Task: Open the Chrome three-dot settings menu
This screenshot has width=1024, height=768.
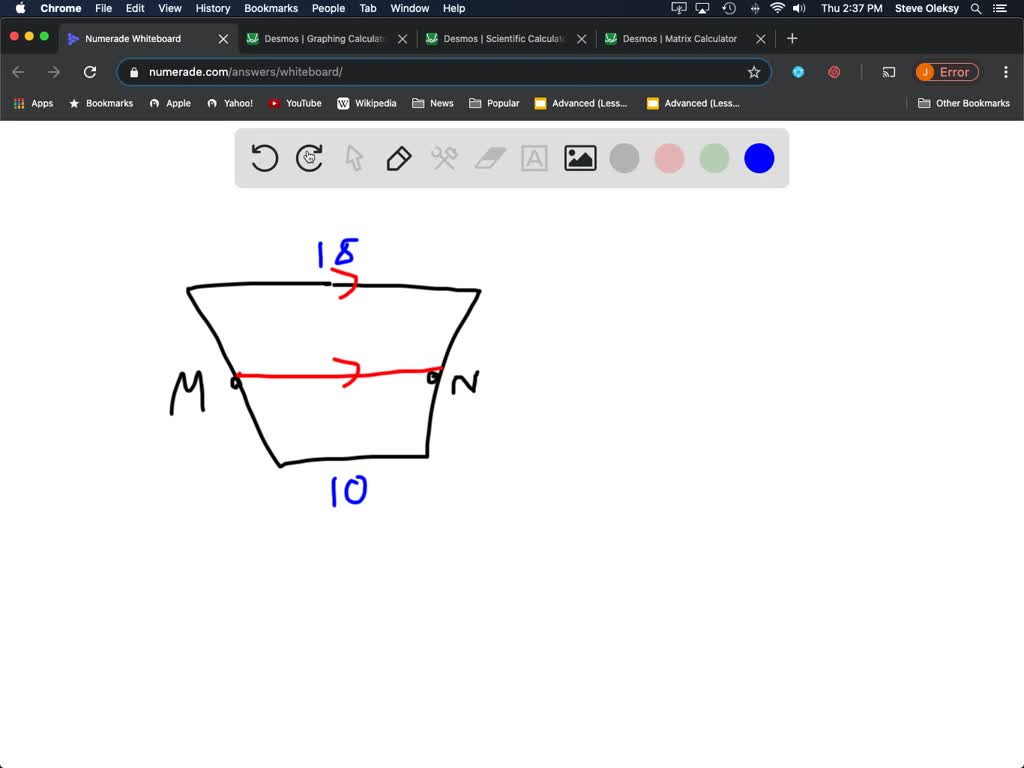Action: point(1005,72)
